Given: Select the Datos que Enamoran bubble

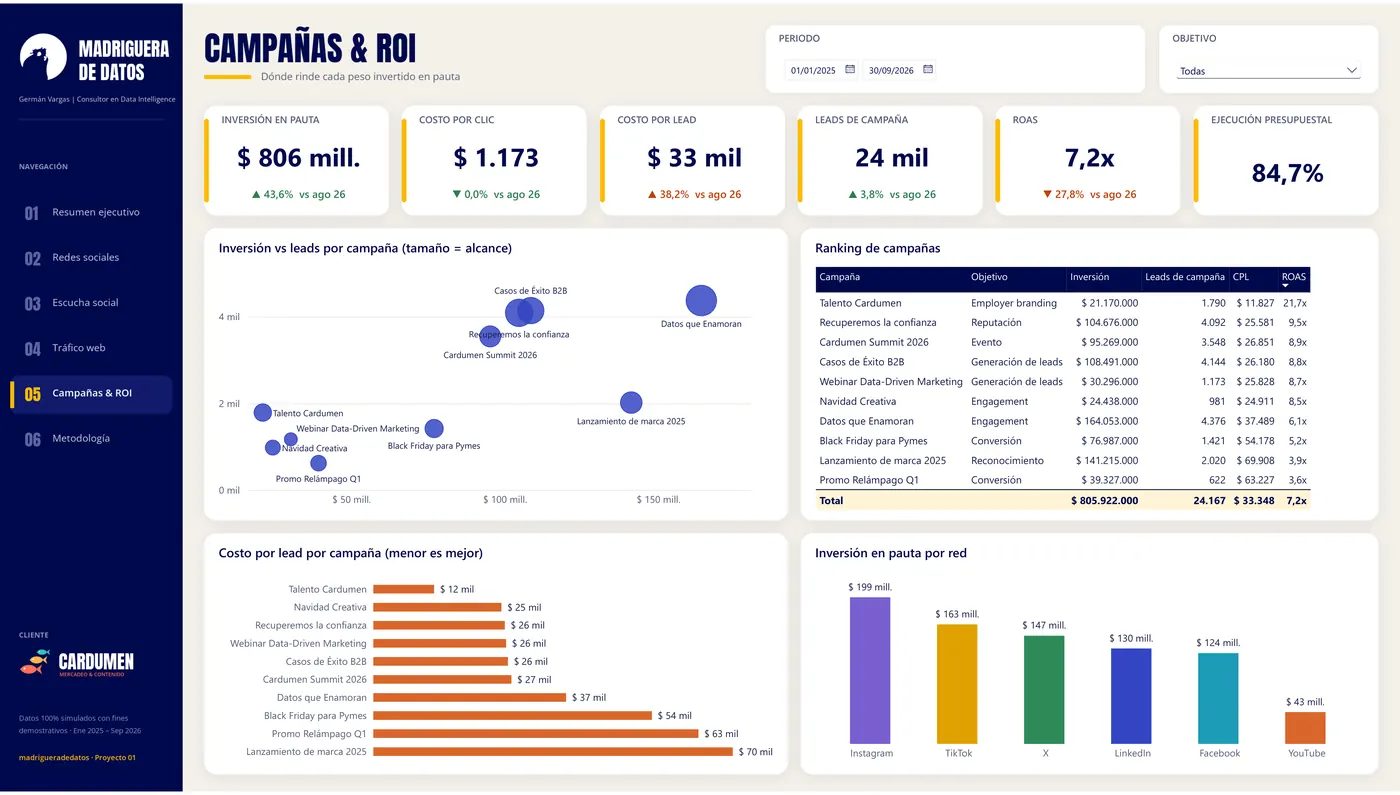Looking at the screenshot, I should (702, 300).
